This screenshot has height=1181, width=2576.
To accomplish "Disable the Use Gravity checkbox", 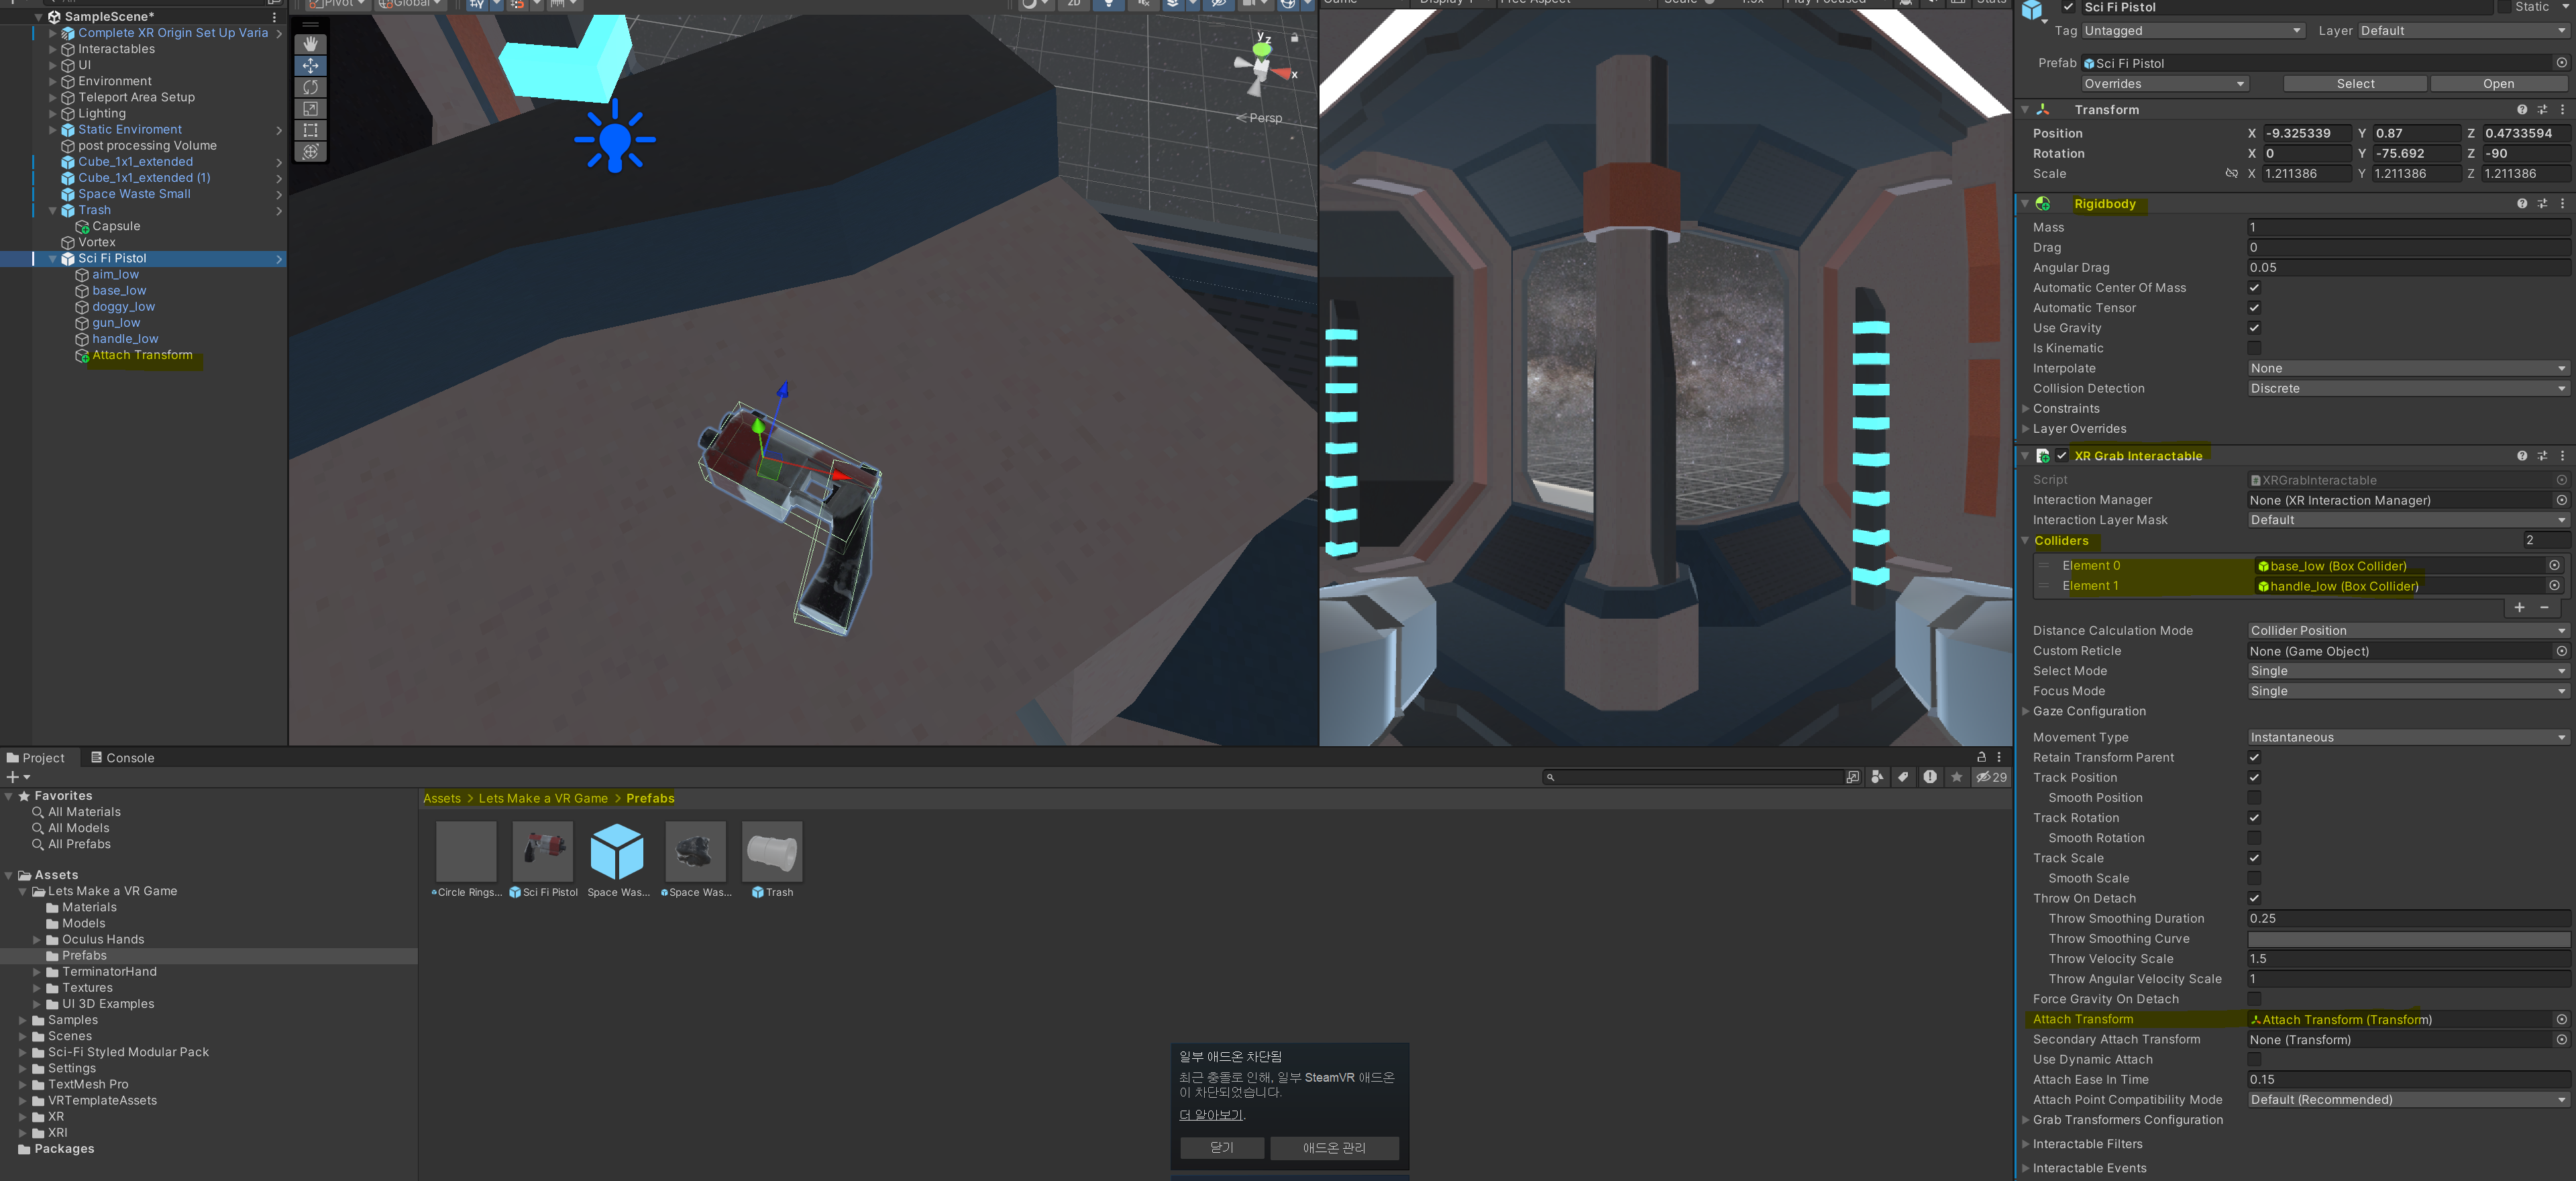I will click(2254, 328).
